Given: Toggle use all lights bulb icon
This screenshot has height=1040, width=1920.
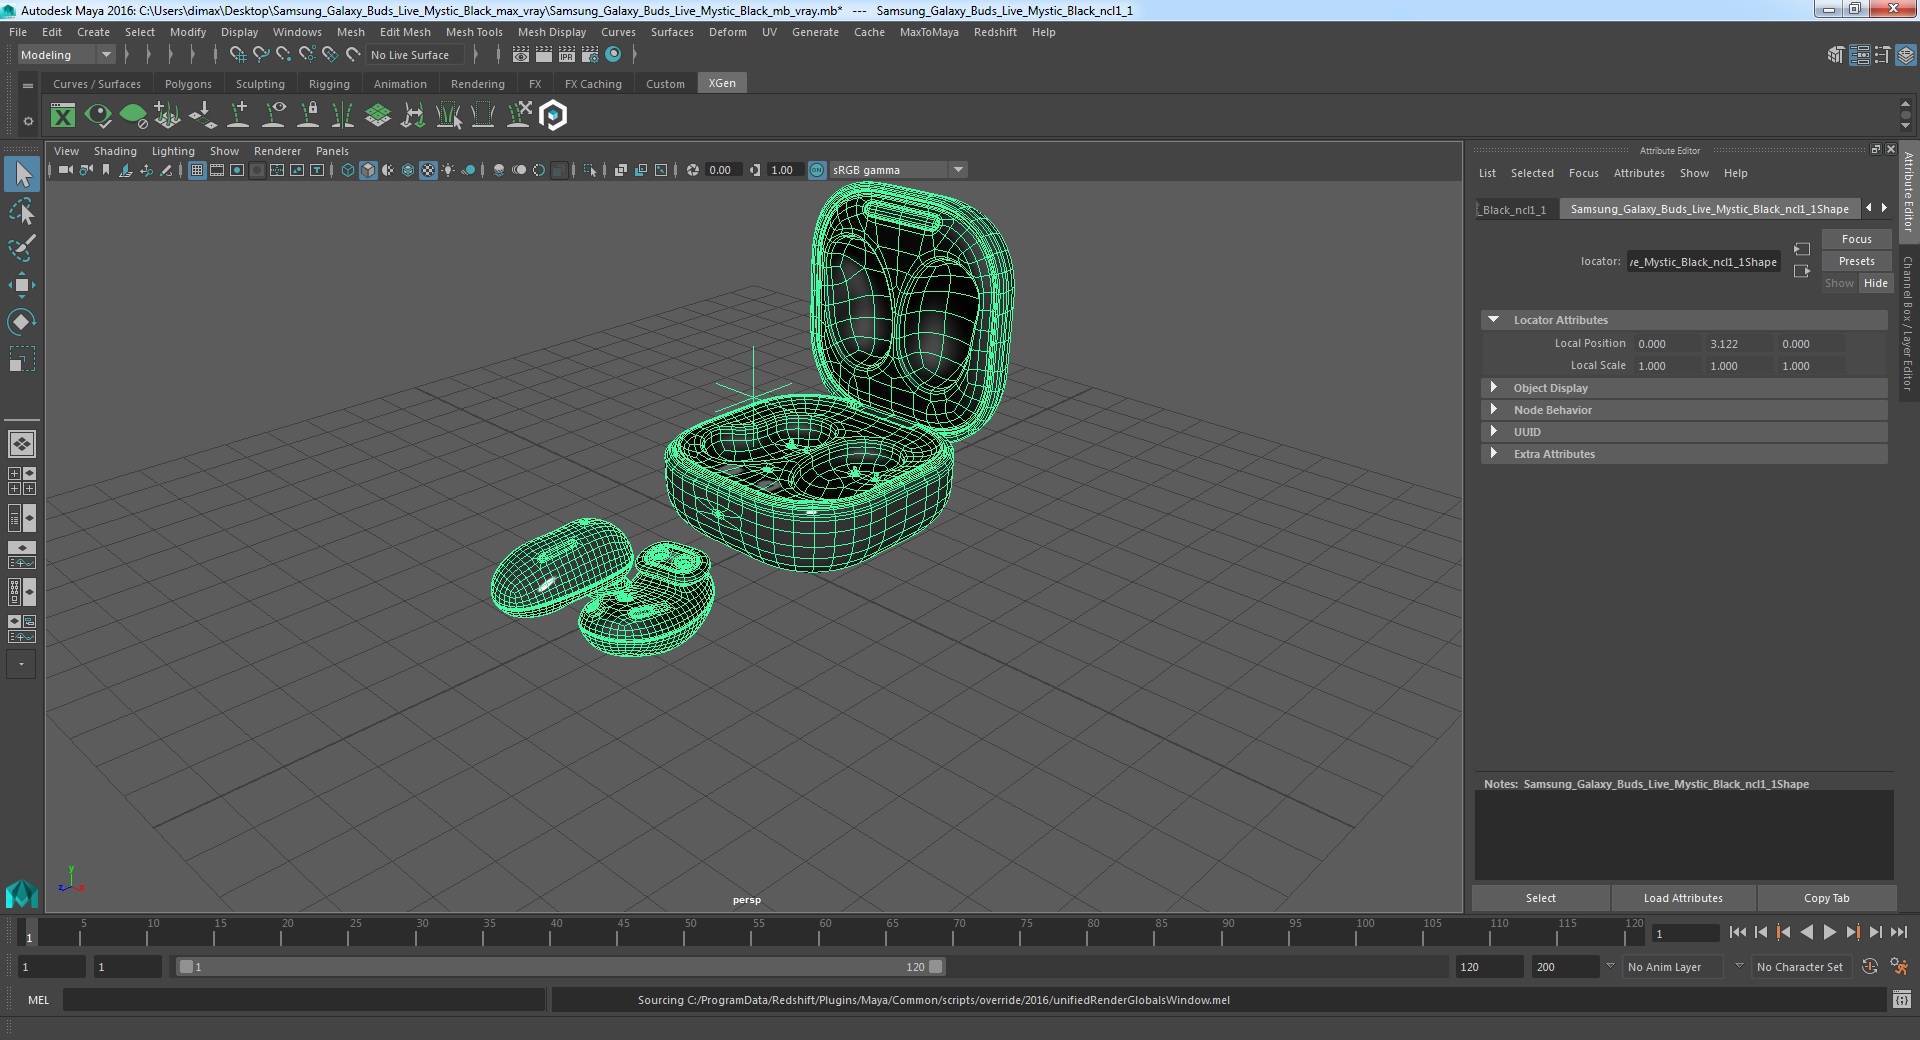Looking at the screenshot, I should (x=448, y=170).
